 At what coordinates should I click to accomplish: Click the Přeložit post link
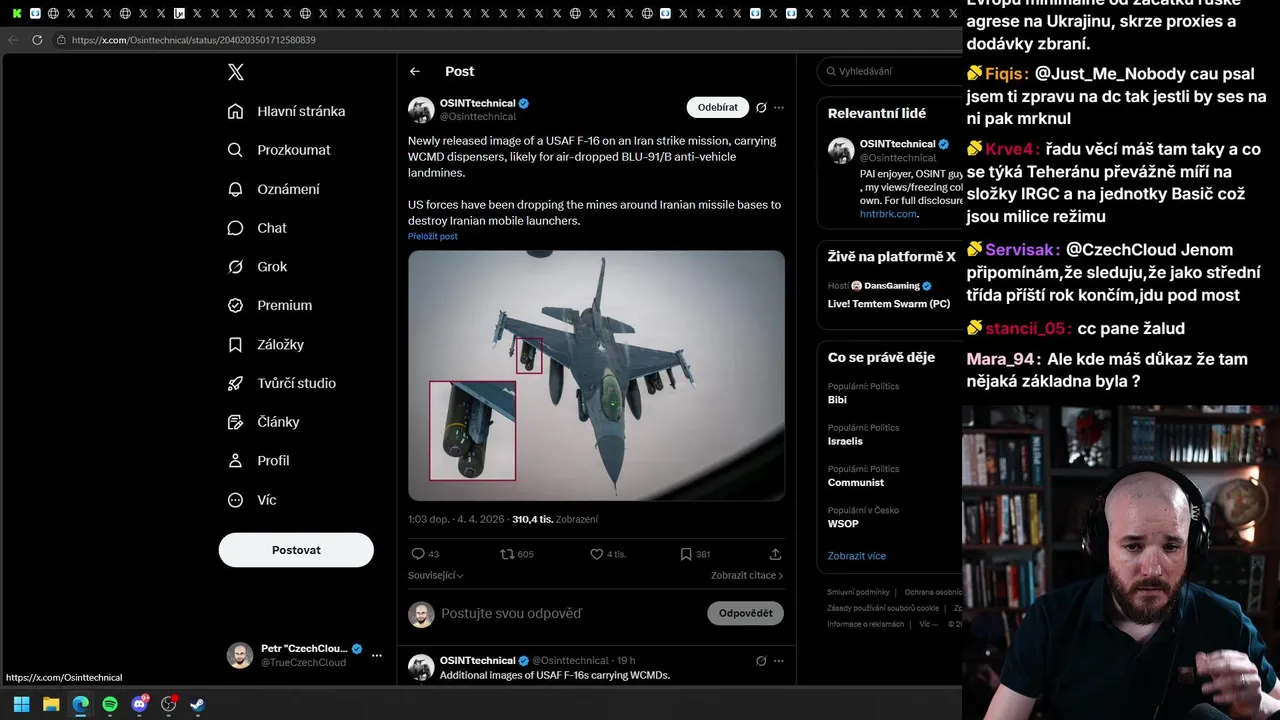(433, 236)
